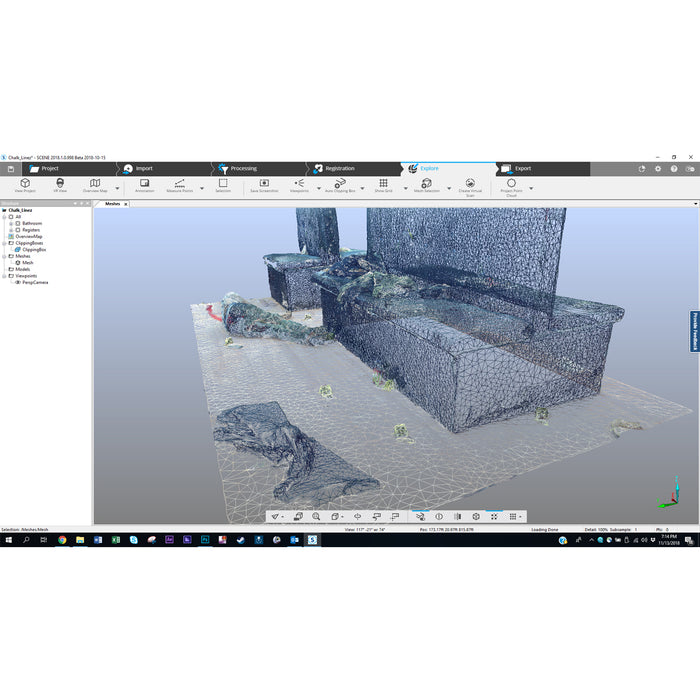Toggle Mesh Selection mode
Image resolution: width=700 pixels, height=700 pixels.
click(x=426, y=185)
